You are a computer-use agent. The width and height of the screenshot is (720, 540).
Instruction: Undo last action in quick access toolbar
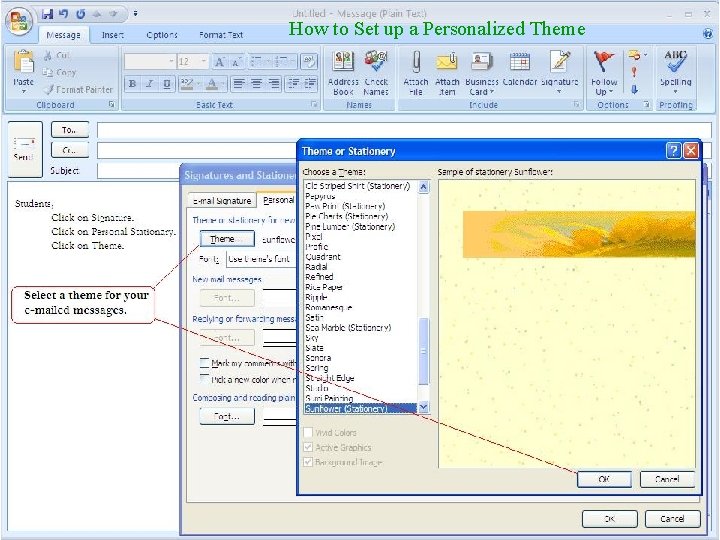click(x=63, y=14)
